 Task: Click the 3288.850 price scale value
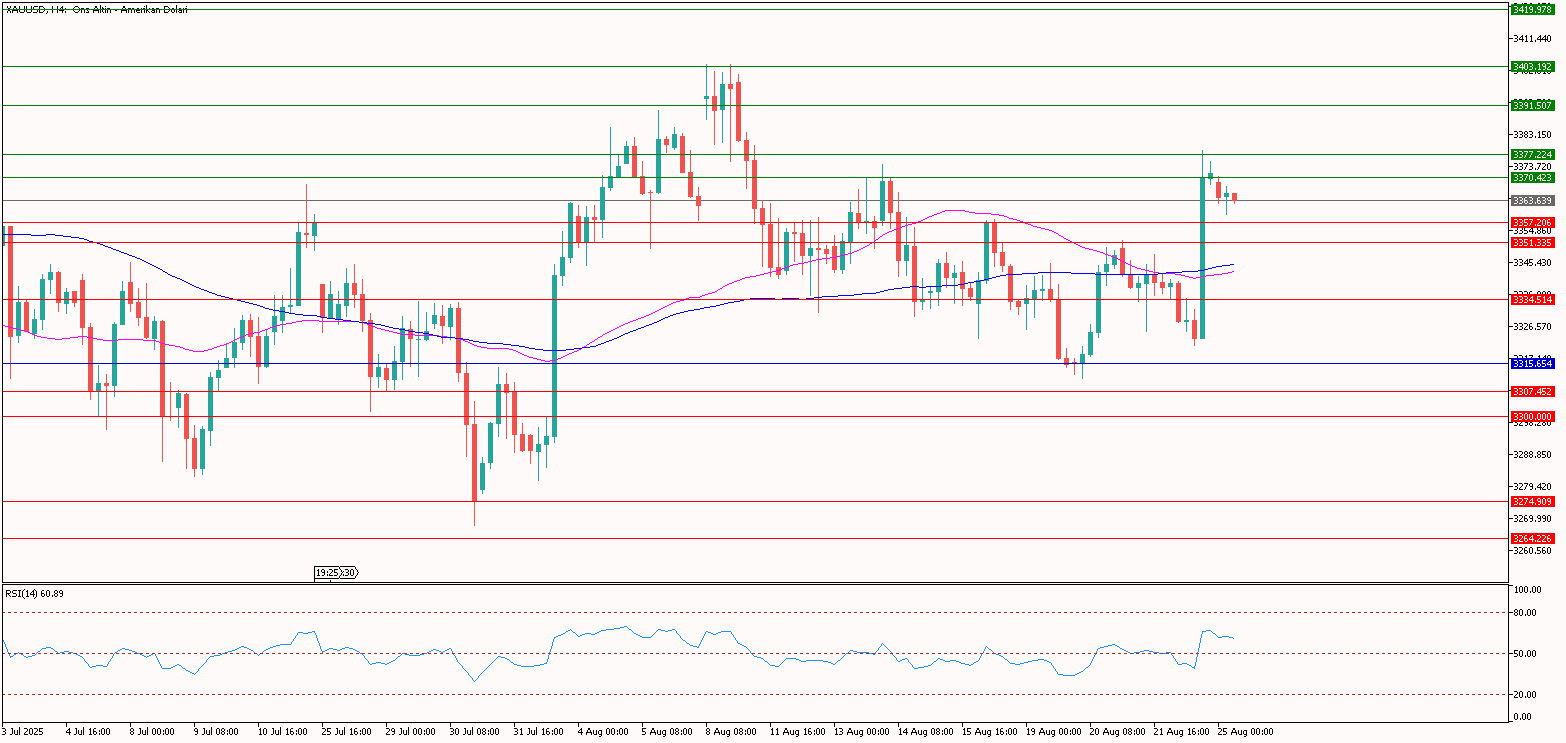(x=1533, y=454)
